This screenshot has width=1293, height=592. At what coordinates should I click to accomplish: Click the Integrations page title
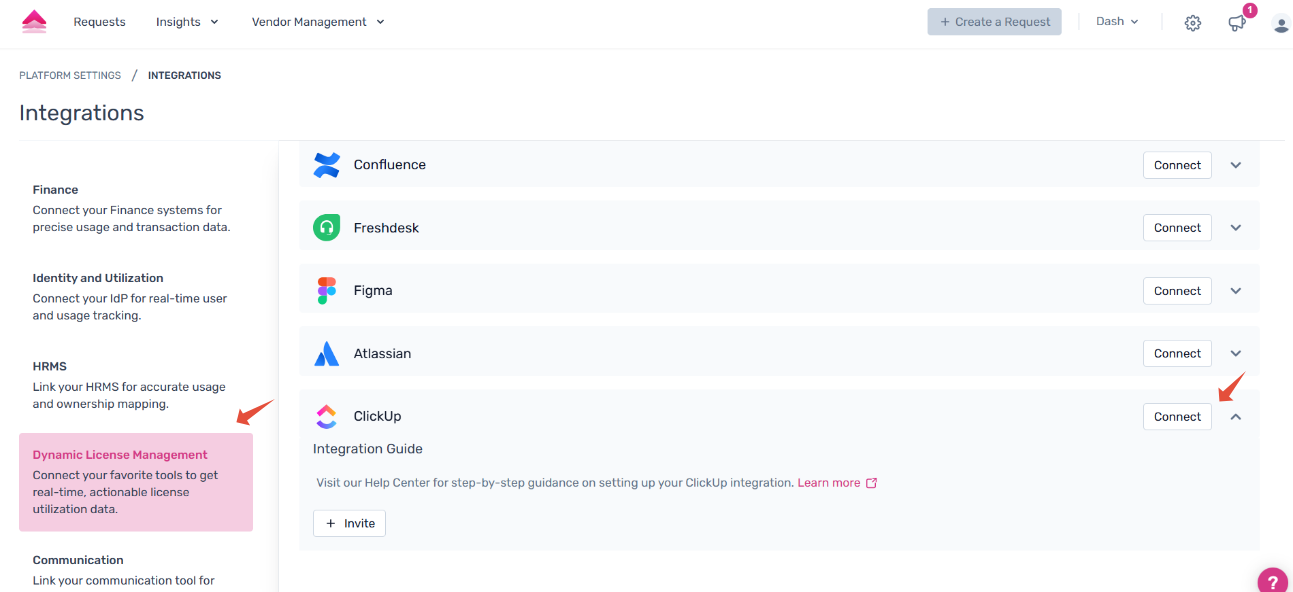pyautogui.click(x=81, y=113)
